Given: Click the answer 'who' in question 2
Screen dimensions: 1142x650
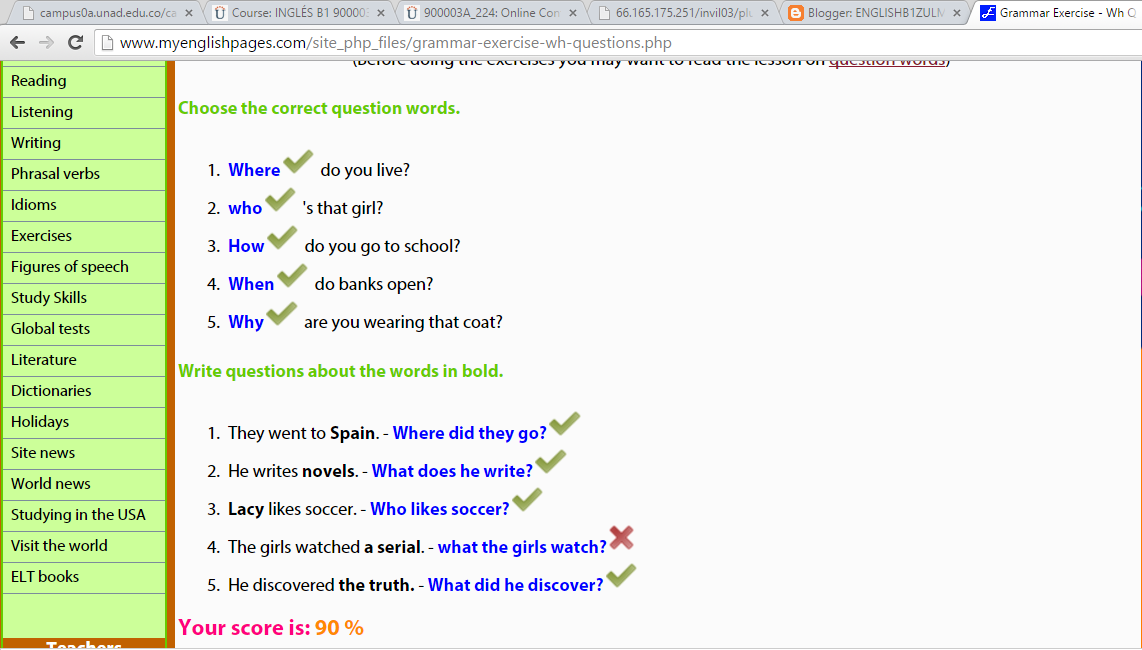Looking at the screenshot, I should 245,208.
